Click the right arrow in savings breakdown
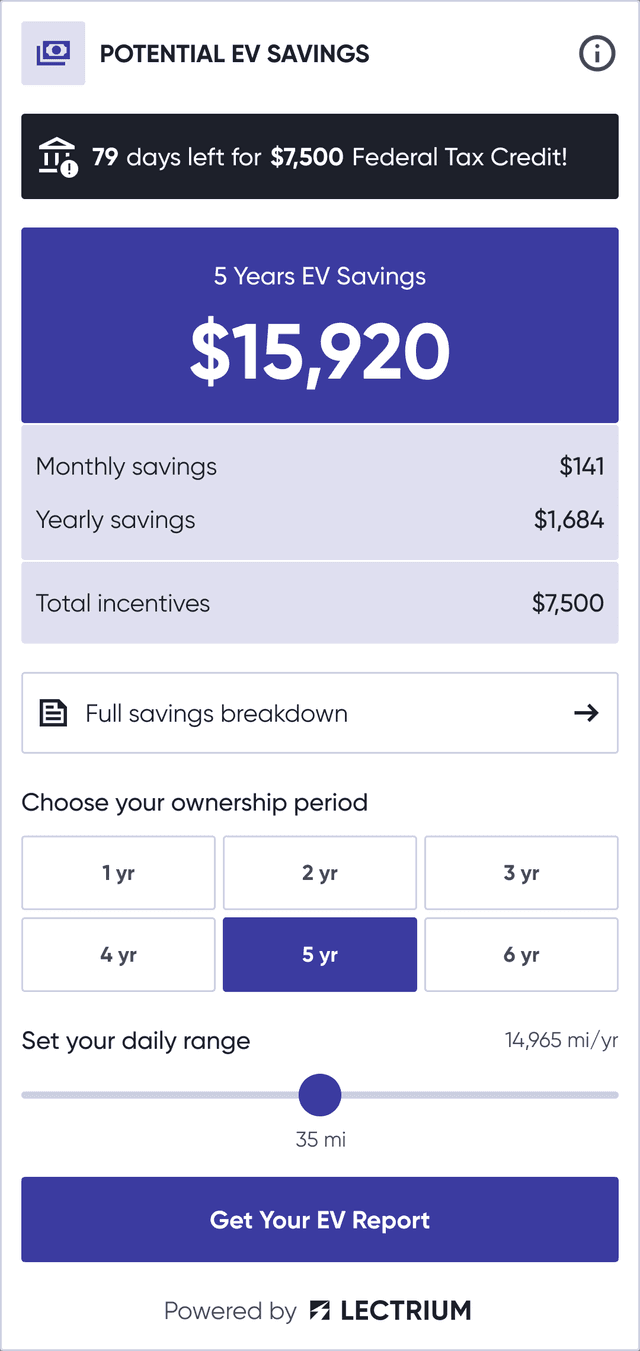 click(x=586, y=713)
